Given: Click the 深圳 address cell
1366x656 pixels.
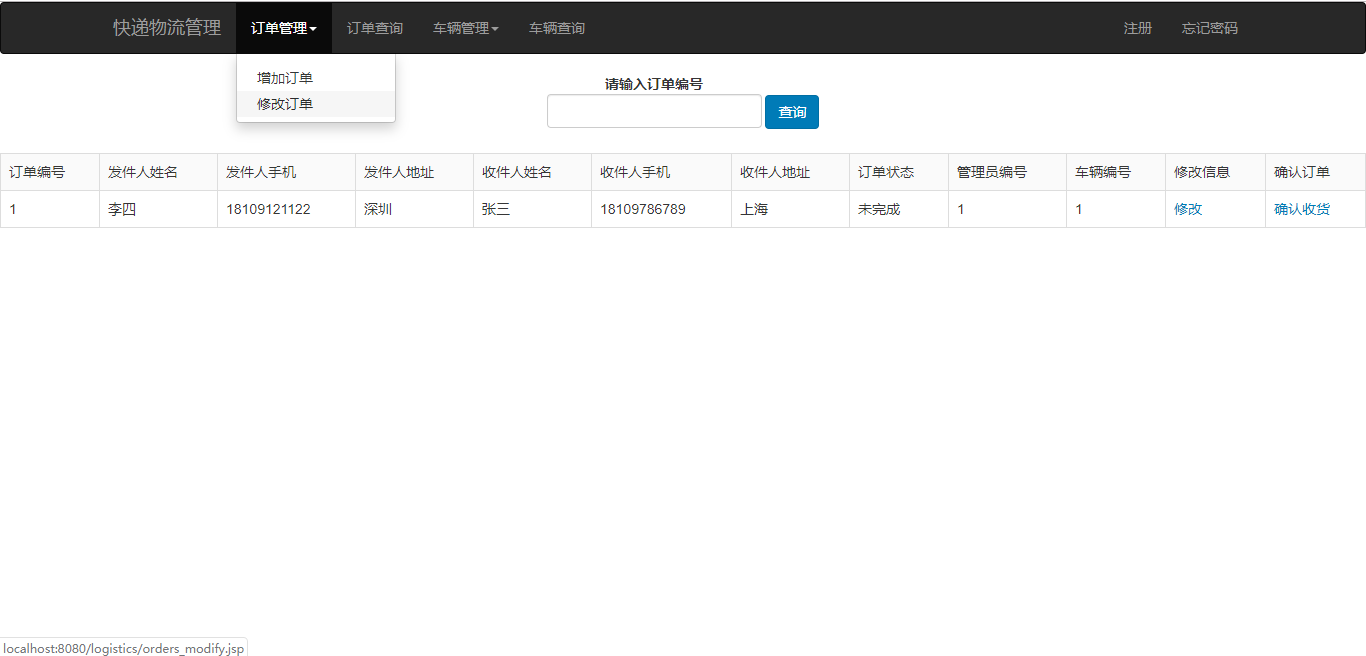Looking at the screenshot, I should tap(415, 209).
